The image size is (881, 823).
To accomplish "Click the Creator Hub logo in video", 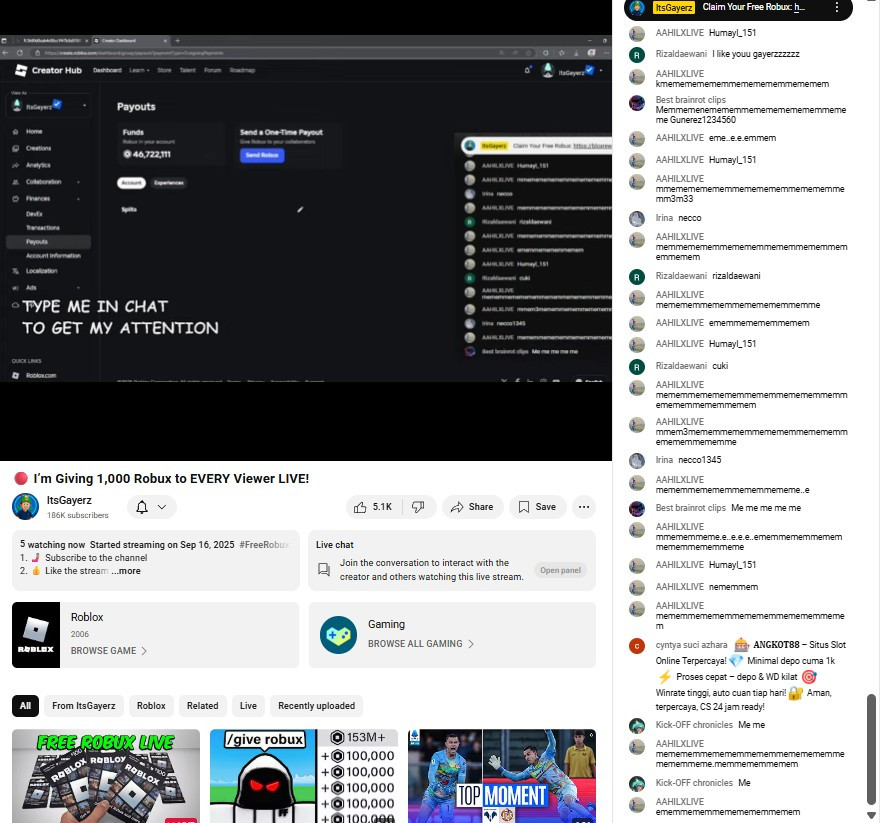I will [48, 70].
